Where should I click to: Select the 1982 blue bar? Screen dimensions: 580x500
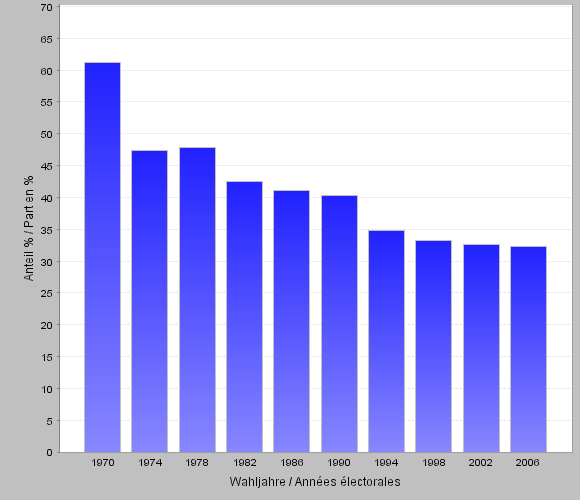pyautogui.click(x=245, y=317)
